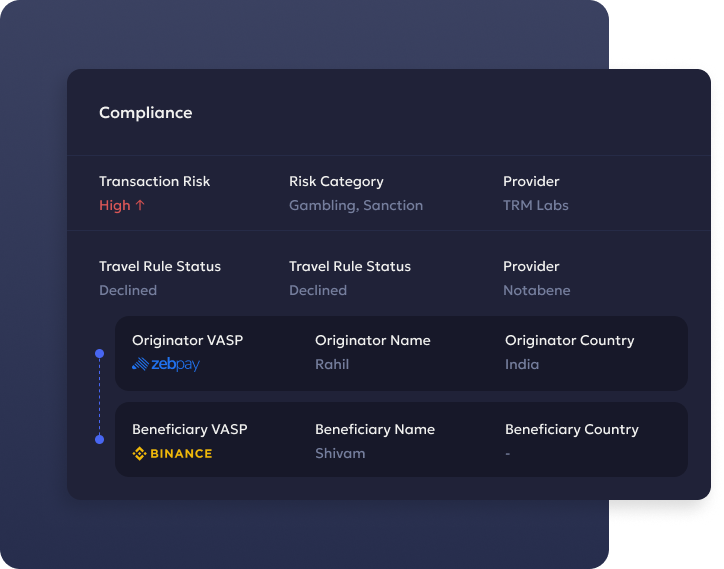Select the originator country India
724x569 pixels.
[522, 364]
